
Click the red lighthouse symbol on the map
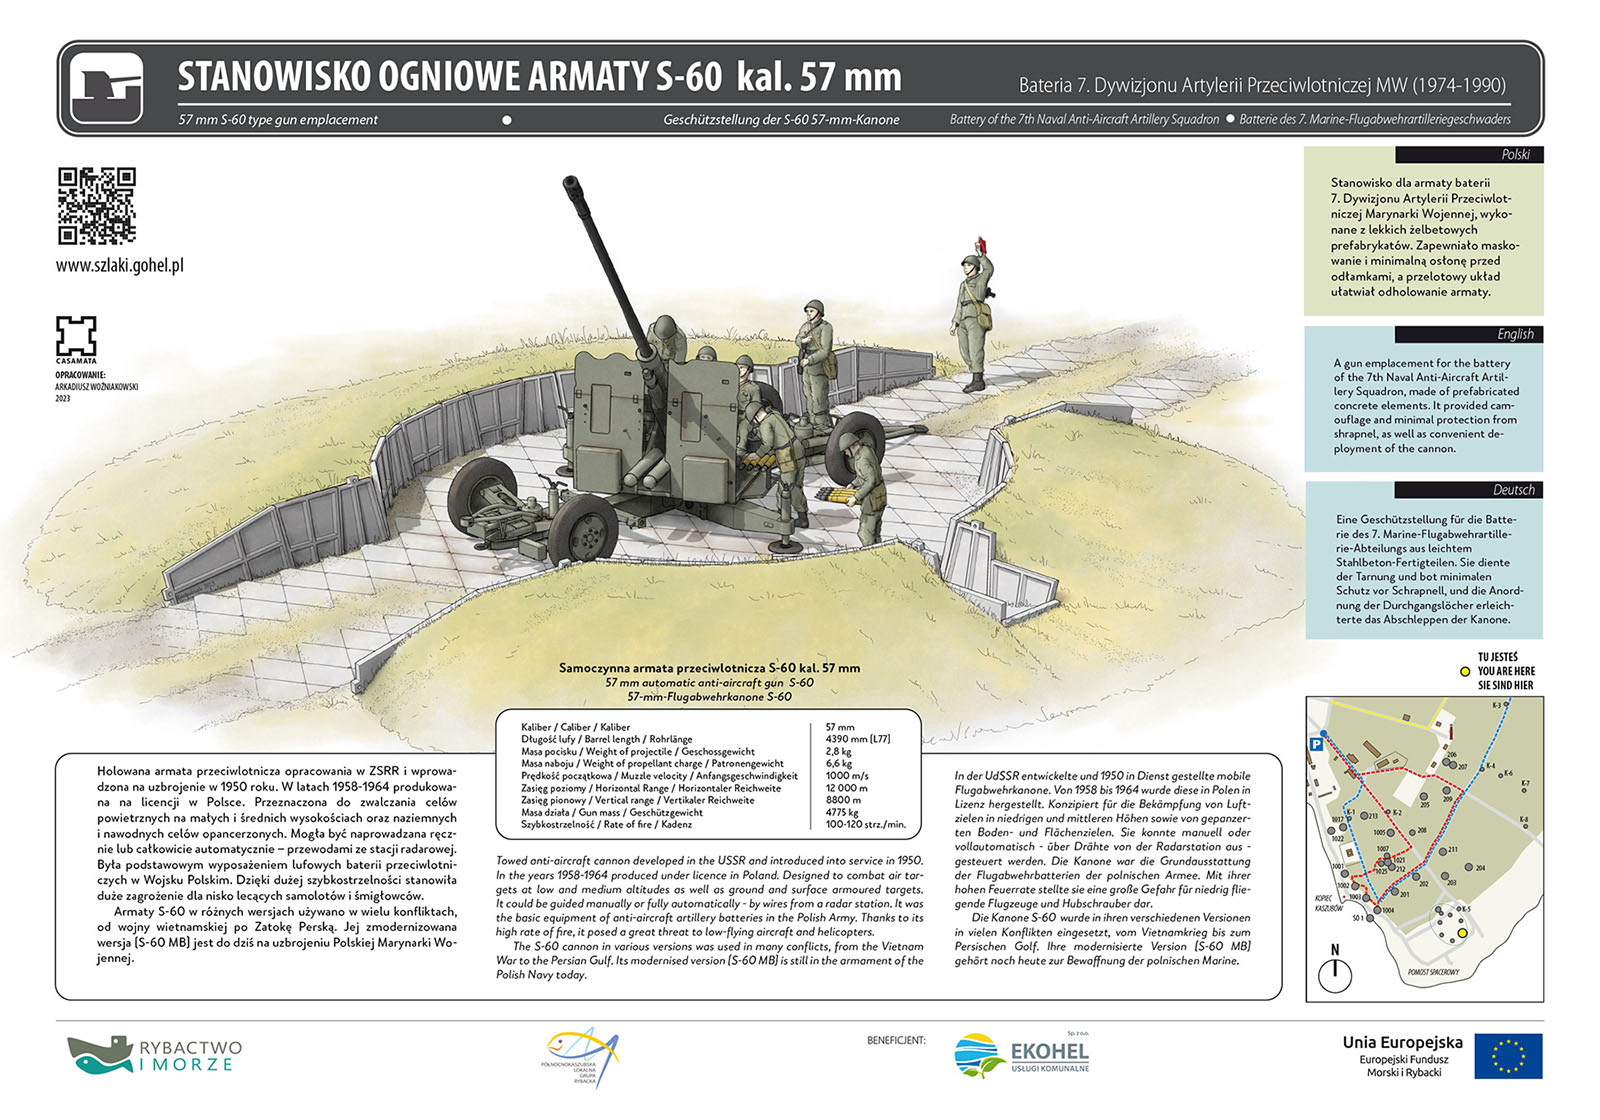click(x=1451, y=732)
